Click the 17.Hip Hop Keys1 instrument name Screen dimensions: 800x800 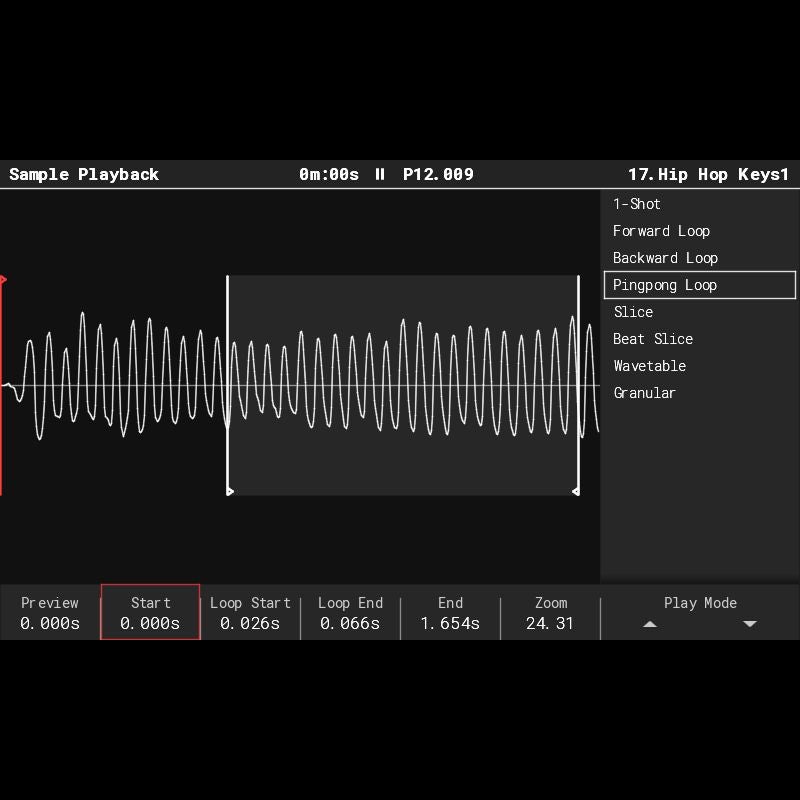click(708, 174)
